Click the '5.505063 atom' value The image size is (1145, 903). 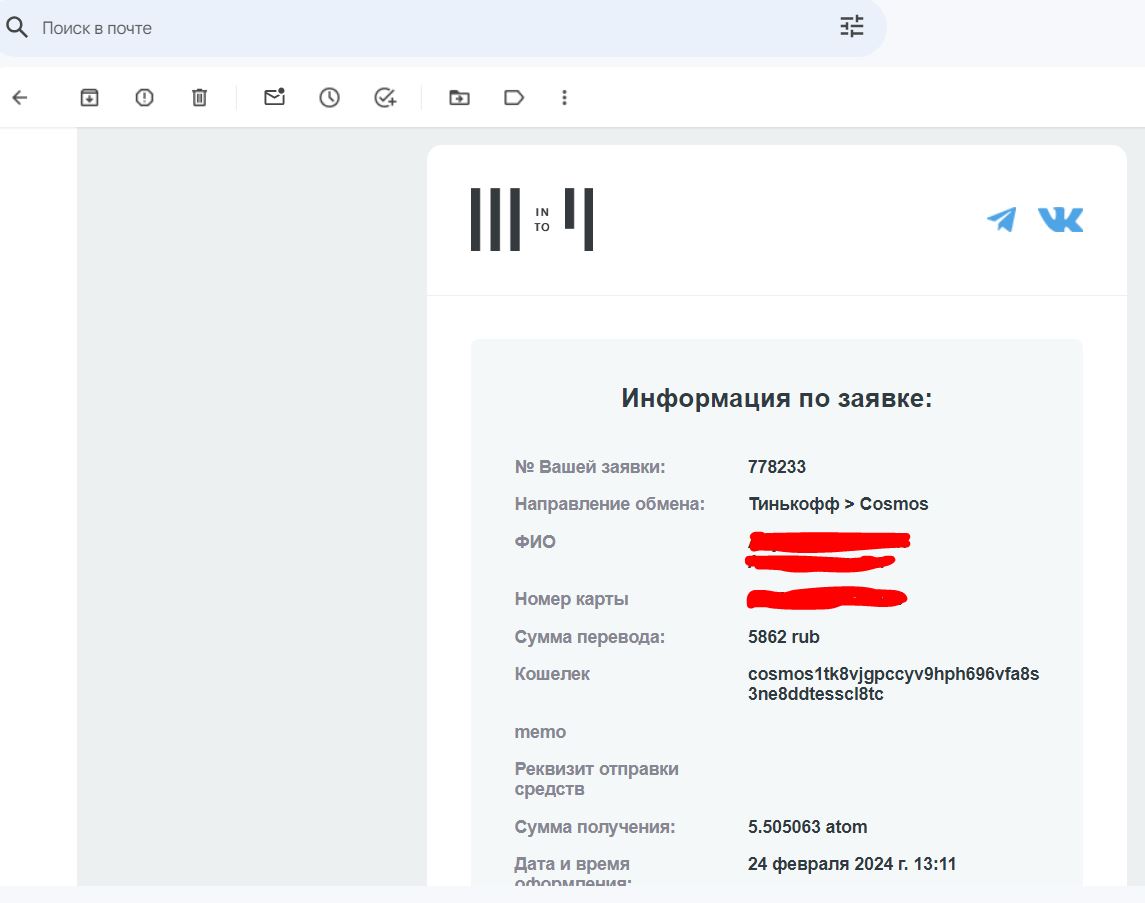pos(807,827)
